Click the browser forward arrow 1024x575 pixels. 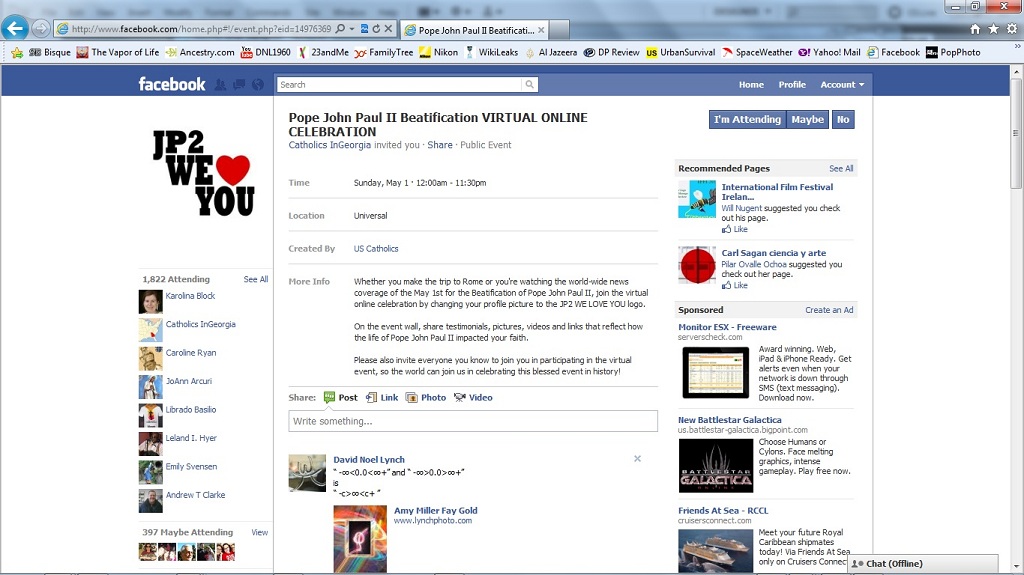point(40,29)
